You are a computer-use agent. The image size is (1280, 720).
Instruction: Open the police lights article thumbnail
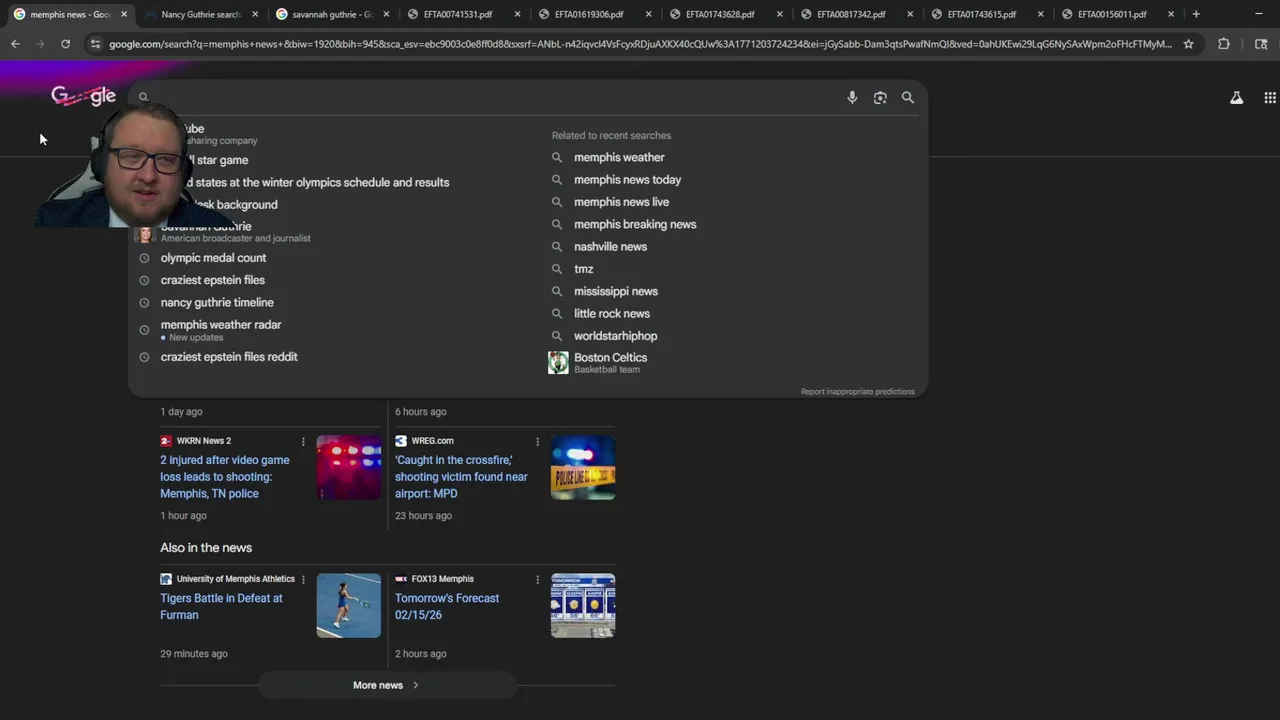tap(349, 467)
